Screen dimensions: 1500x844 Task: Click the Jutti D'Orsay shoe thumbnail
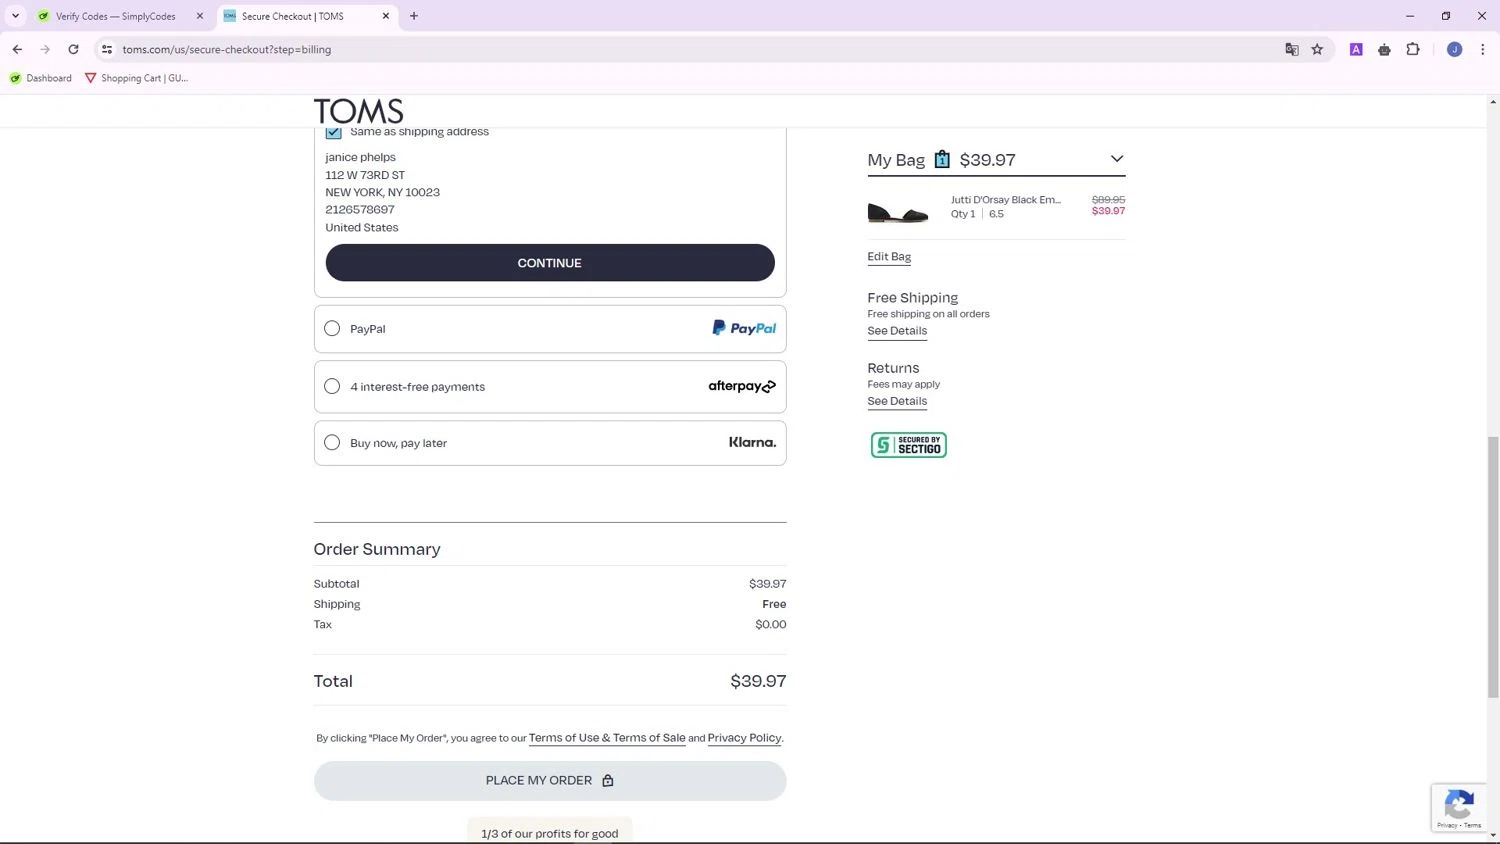pos(898,211)
